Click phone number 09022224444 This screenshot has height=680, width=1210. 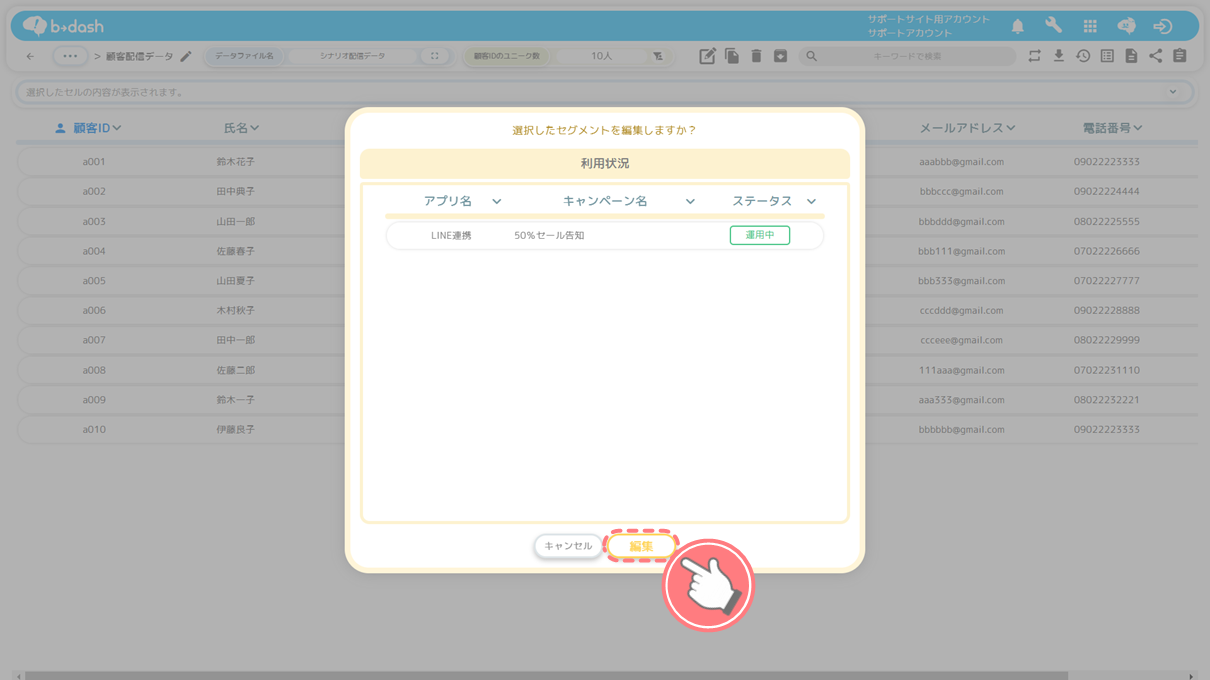[1107, 191]
